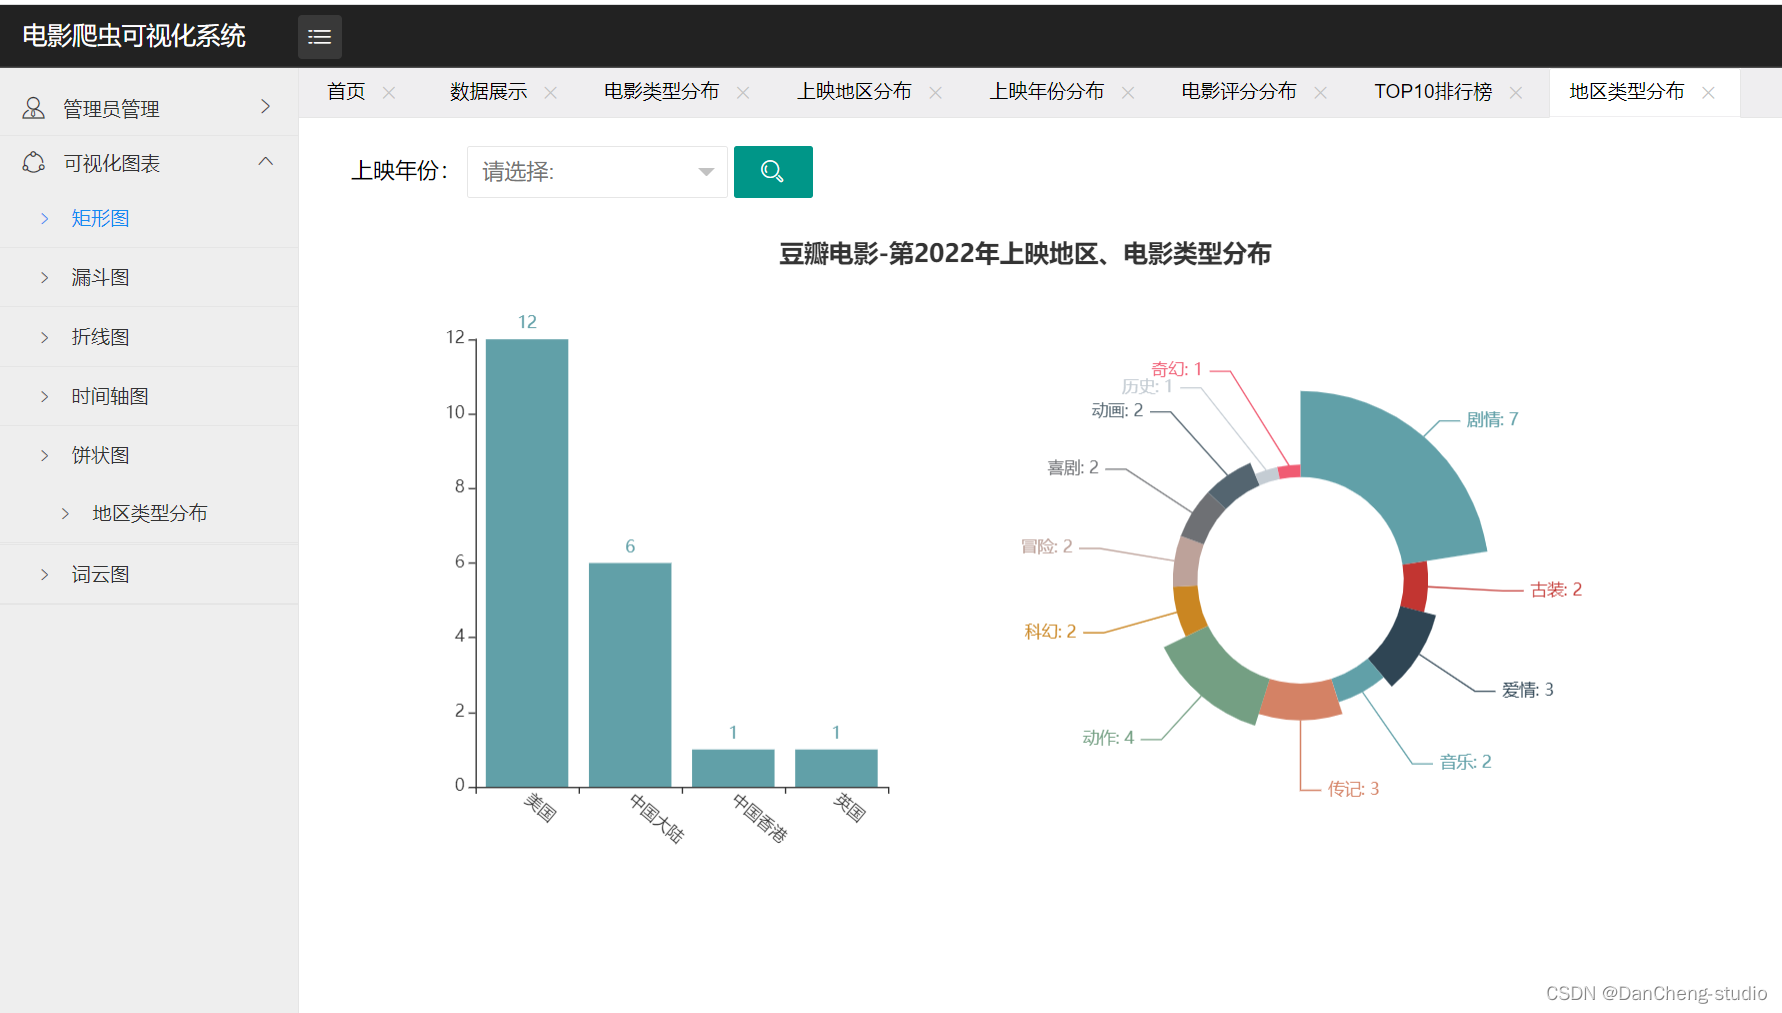Switch to the 上映年份分布 tab
This screenshot has height=1013, width=1782.
coord(1047,92)
